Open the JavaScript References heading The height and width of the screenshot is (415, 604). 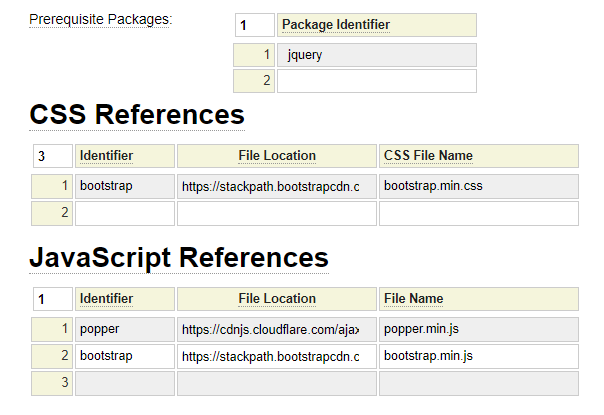[179, 257]
